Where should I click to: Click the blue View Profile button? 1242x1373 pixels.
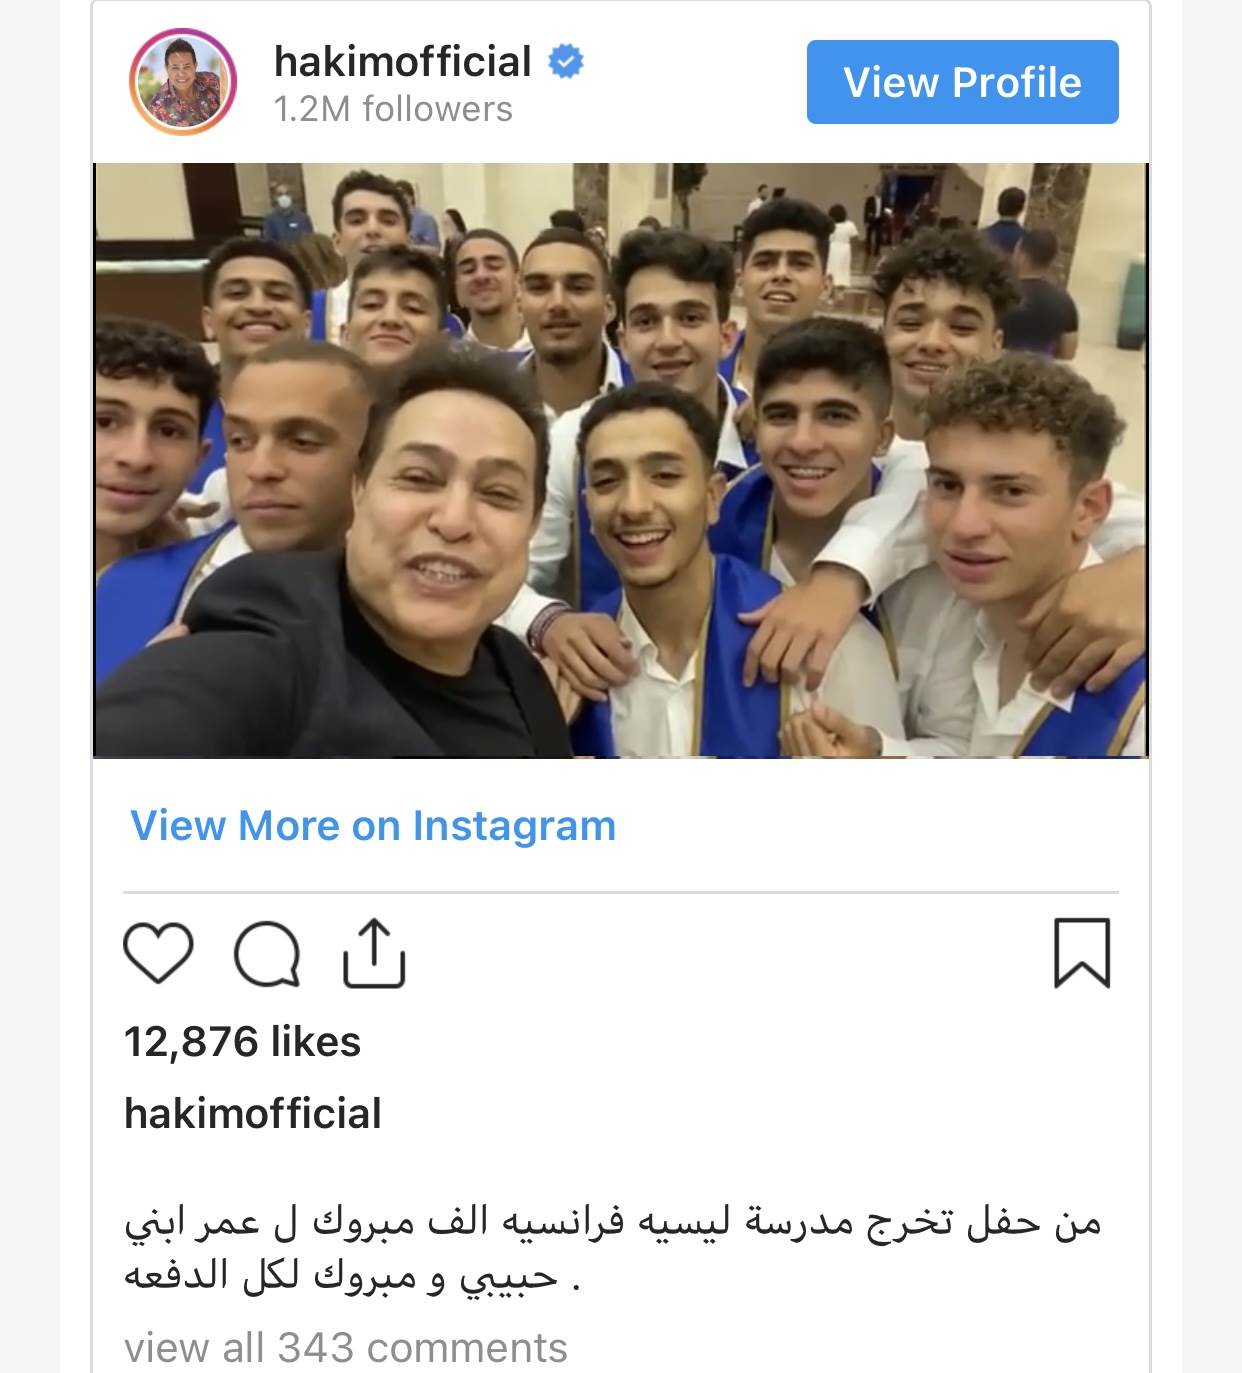pos(963,82)
